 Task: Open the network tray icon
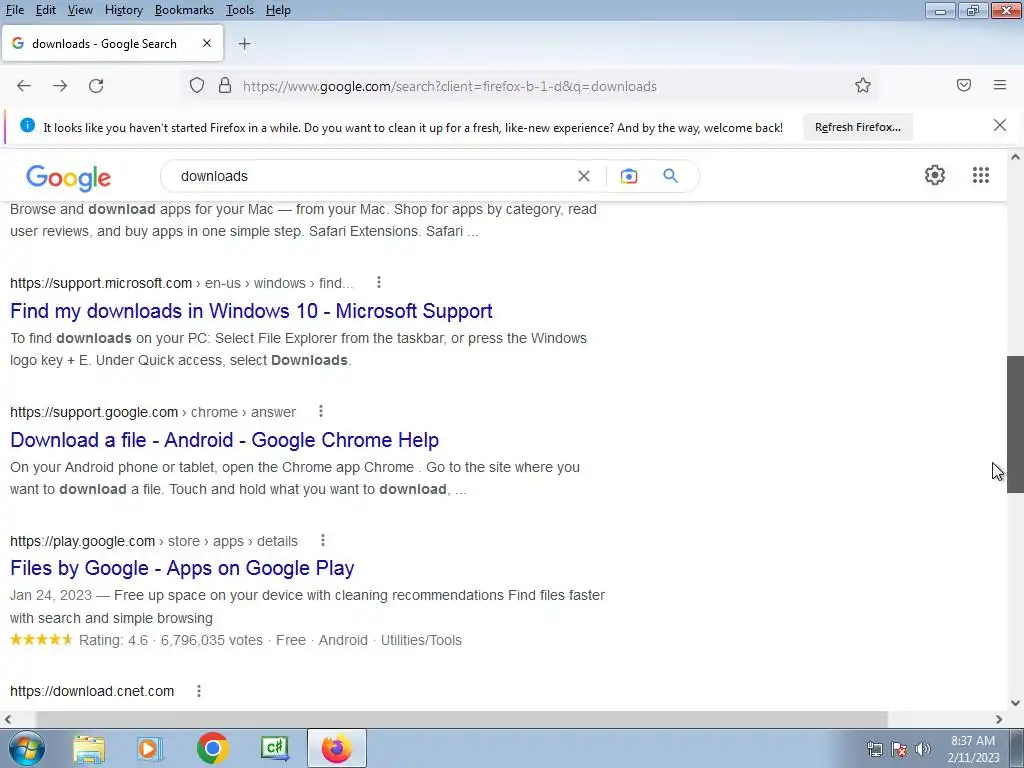(874, 749)
